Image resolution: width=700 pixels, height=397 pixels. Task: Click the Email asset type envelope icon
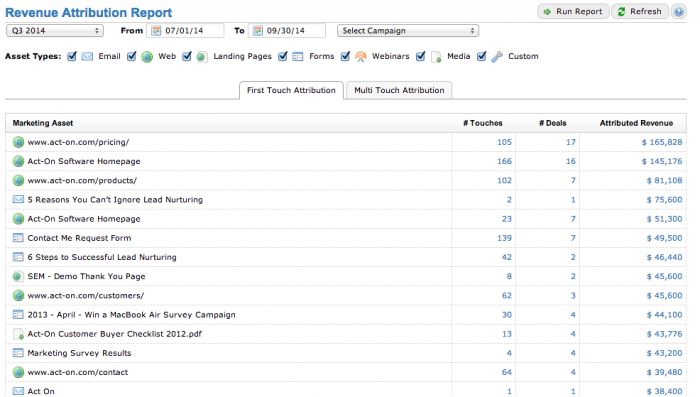tap(87, 56)
